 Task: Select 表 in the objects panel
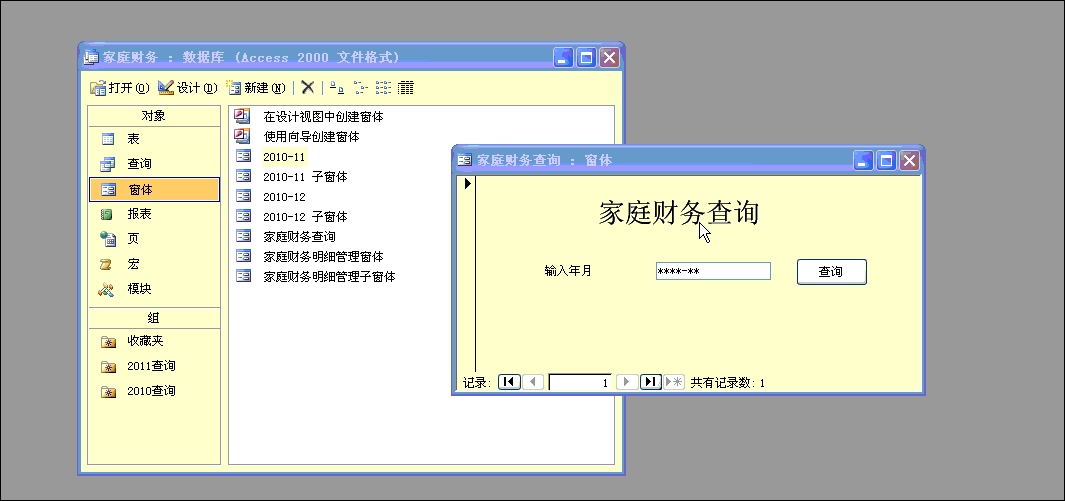[154, 139]
